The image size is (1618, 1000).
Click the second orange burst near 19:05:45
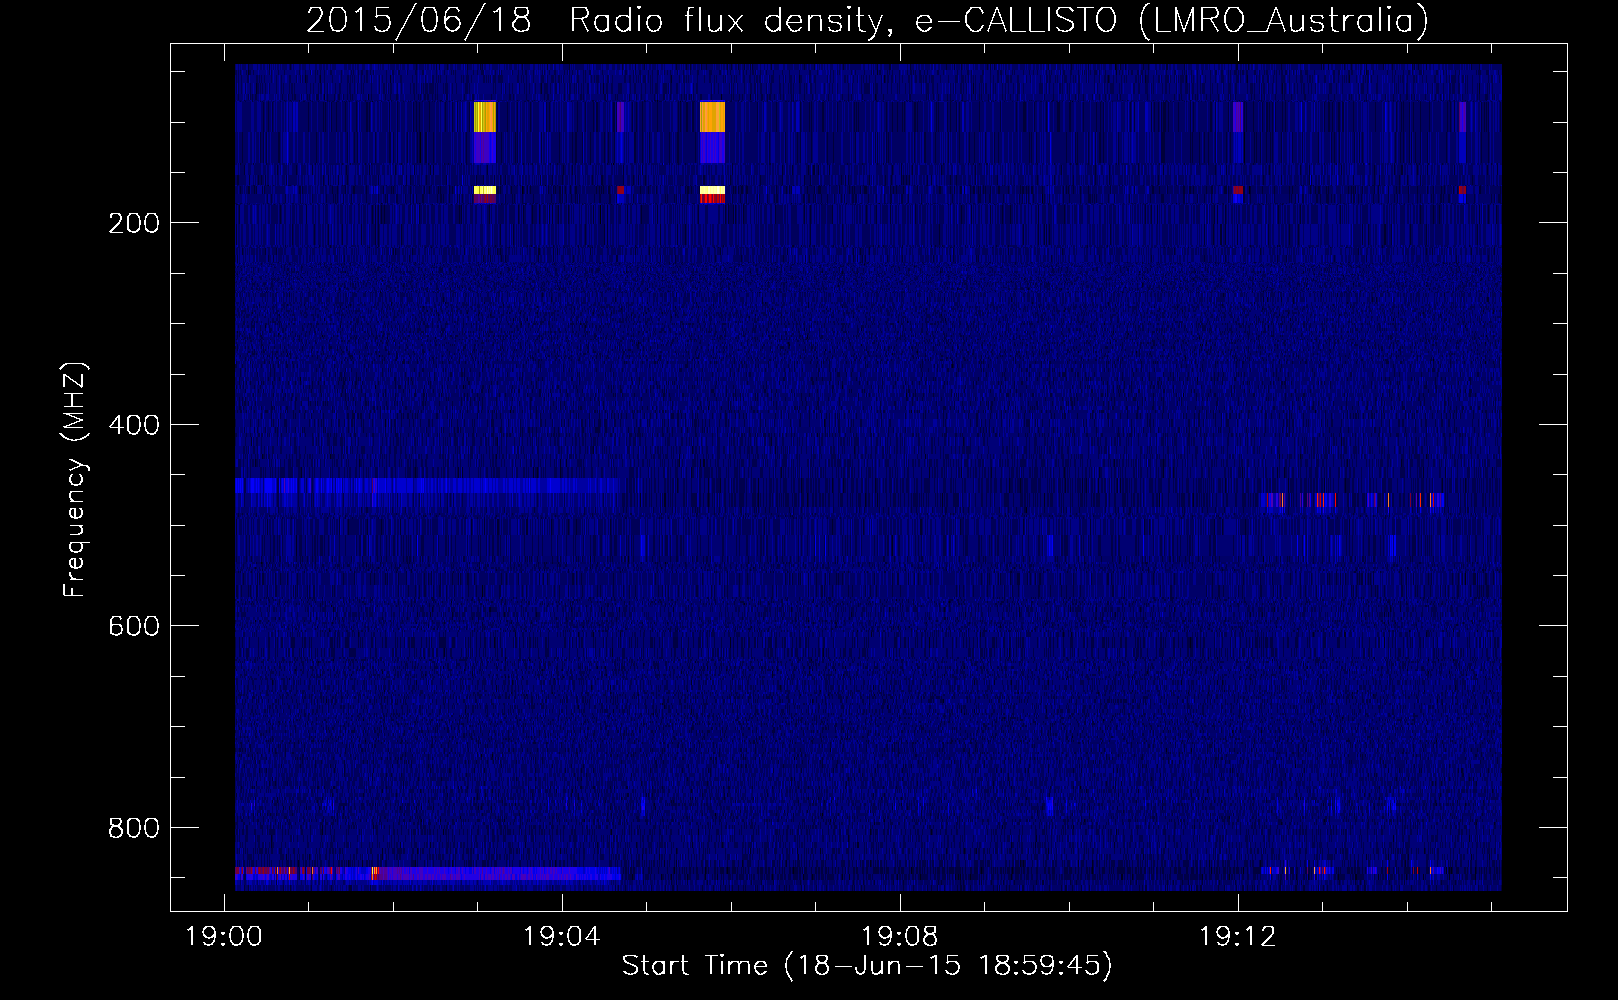712,117
